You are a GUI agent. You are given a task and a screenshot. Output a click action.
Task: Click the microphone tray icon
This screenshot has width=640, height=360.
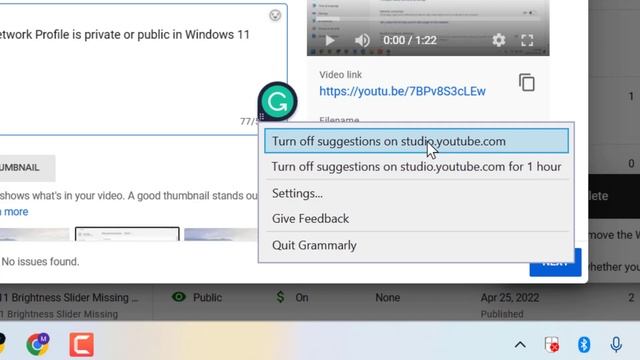[x=616, y=344]
